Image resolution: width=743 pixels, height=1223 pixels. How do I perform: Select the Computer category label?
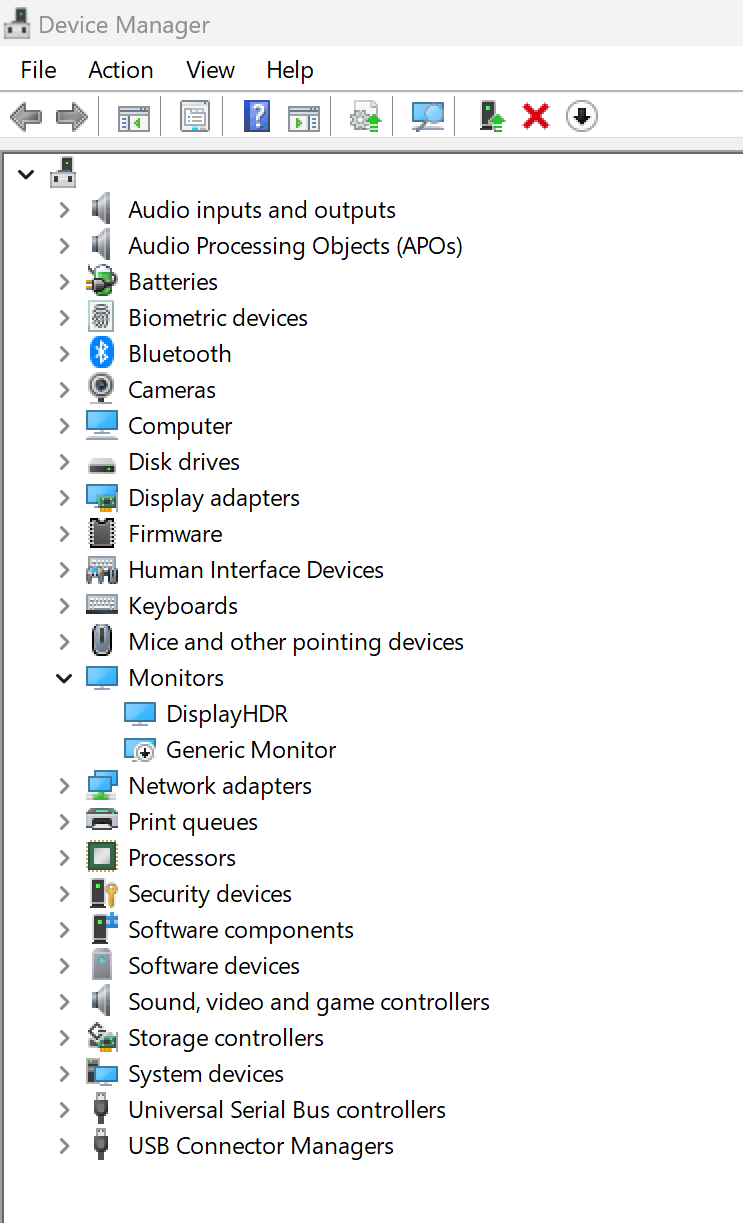(x=180, y=426)
